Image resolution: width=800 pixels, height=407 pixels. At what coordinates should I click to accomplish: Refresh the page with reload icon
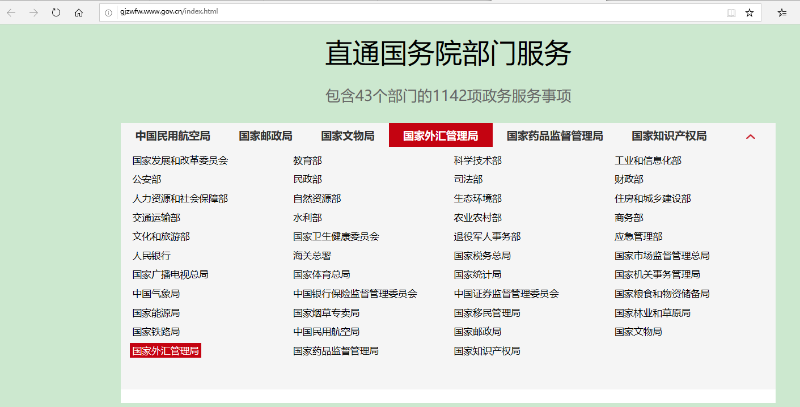(x=55, y=12)
